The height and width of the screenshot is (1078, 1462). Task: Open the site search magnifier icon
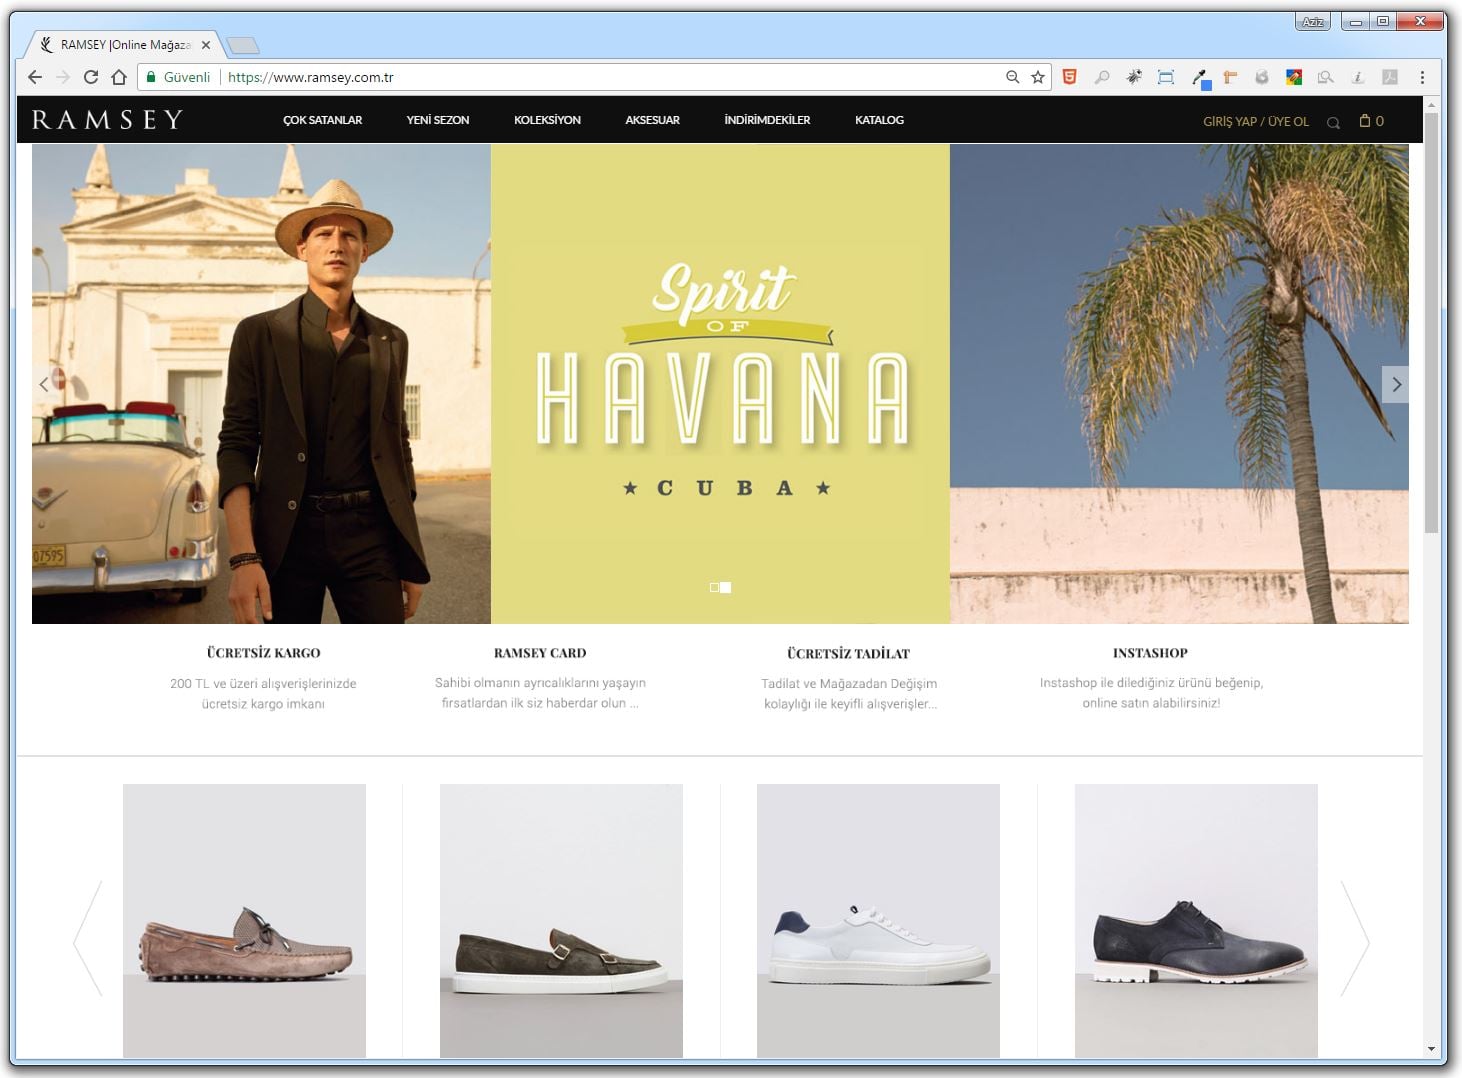click(1333, 122)
